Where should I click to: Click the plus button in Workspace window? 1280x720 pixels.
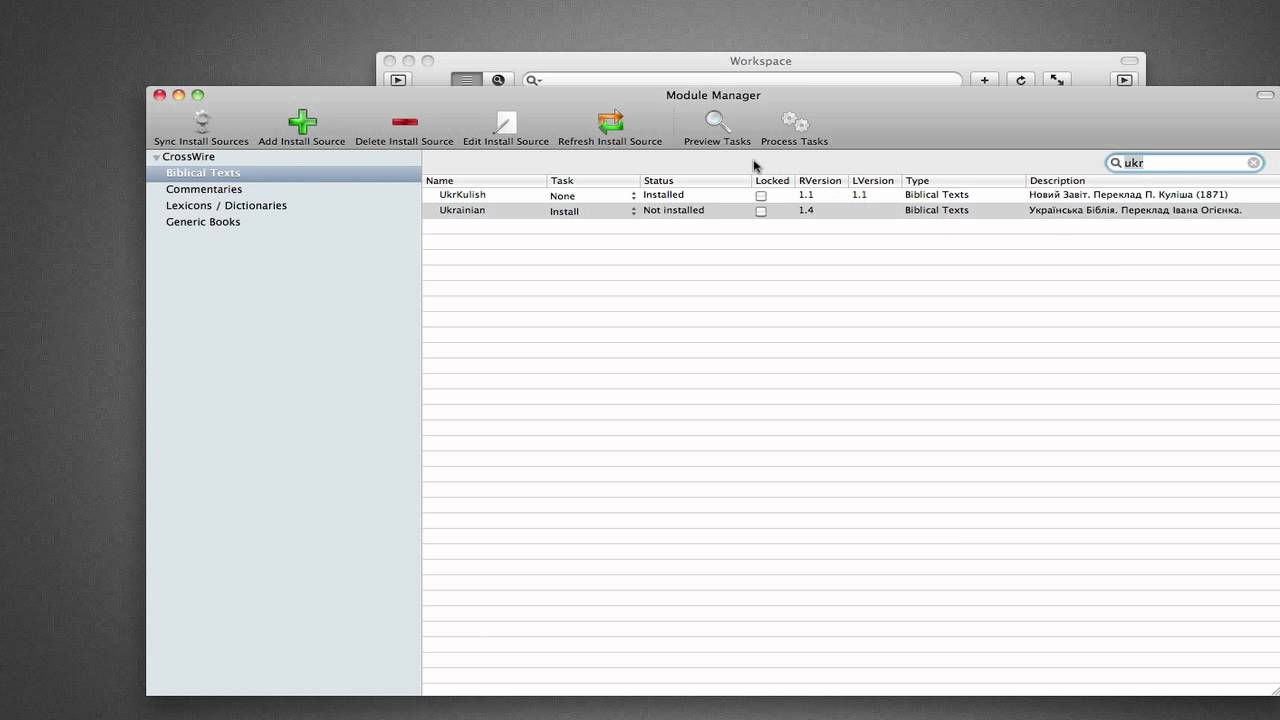click(985, 80)
